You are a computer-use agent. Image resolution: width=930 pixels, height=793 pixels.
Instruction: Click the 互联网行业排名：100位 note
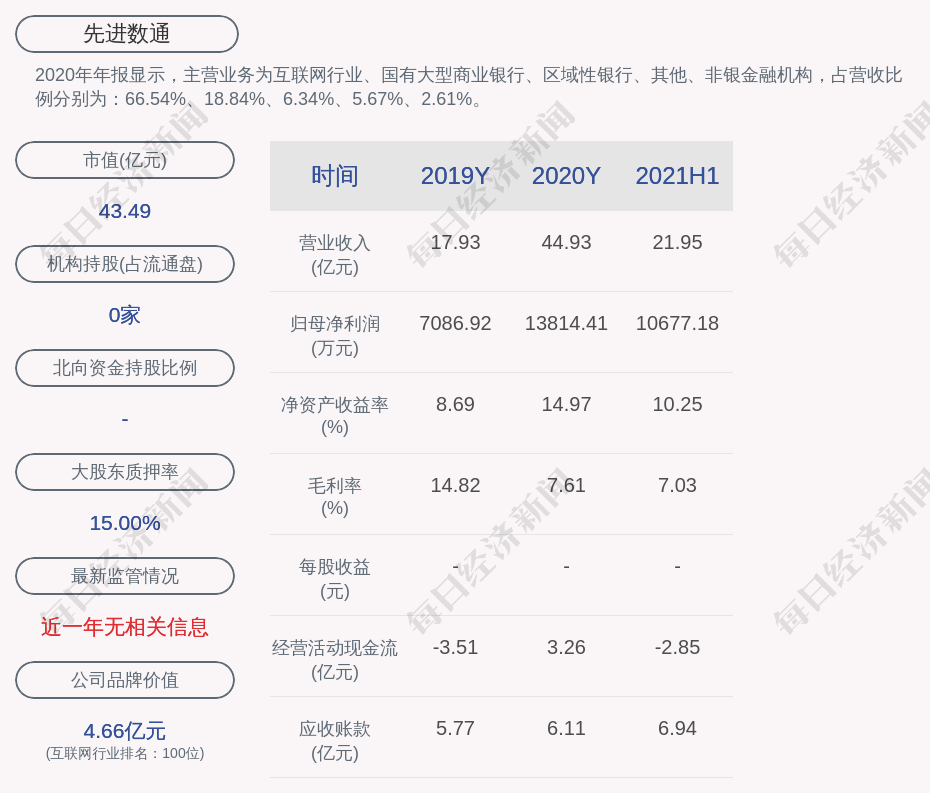[x=125, y=753]
